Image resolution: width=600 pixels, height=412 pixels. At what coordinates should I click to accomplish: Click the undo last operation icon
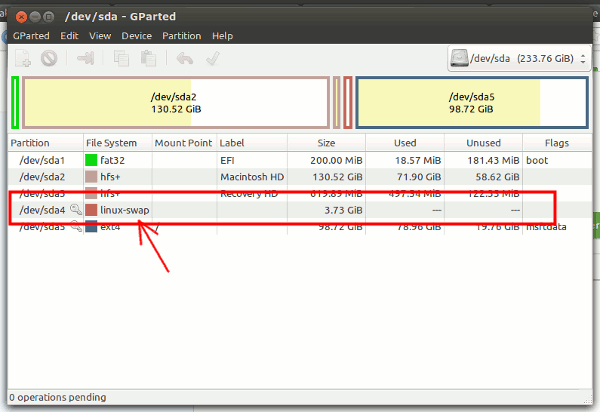coord(184,59)
